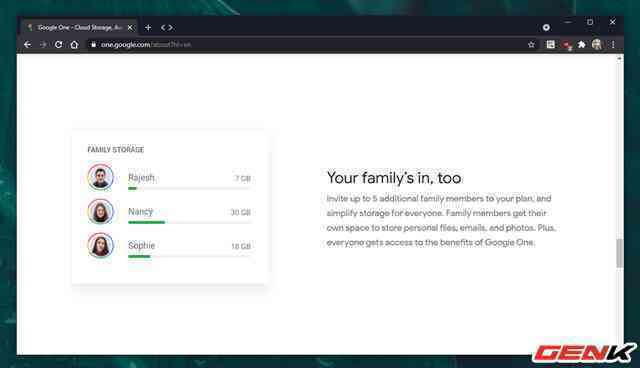The height and width of the screenshot is (368, 640).
Task: Reload the Google One page
Action: click(x=58, y=44)
